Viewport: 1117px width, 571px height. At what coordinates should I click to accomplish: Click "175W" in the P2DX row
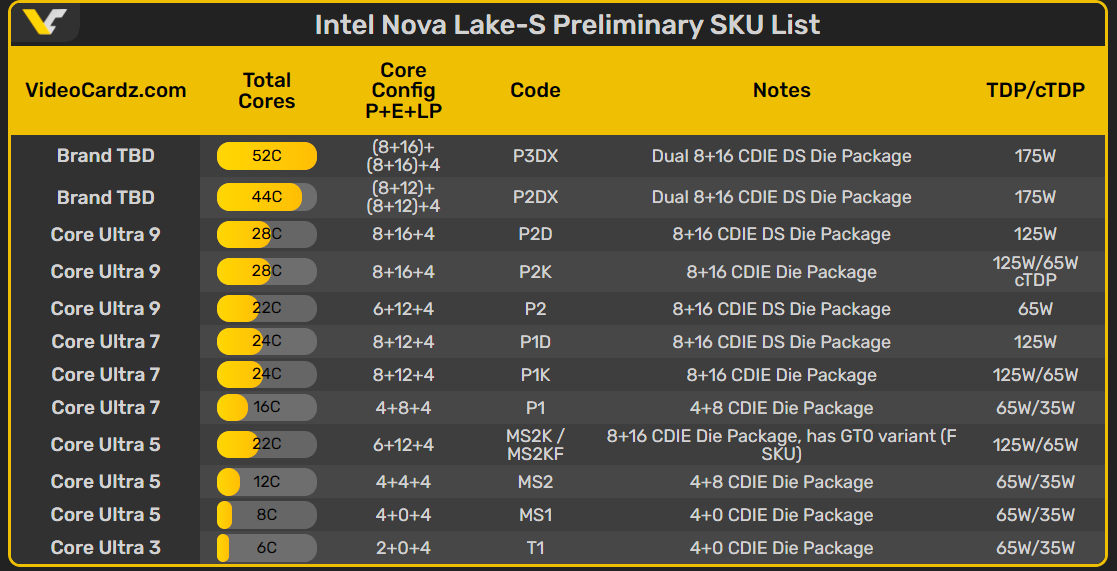coord(1035,197)
